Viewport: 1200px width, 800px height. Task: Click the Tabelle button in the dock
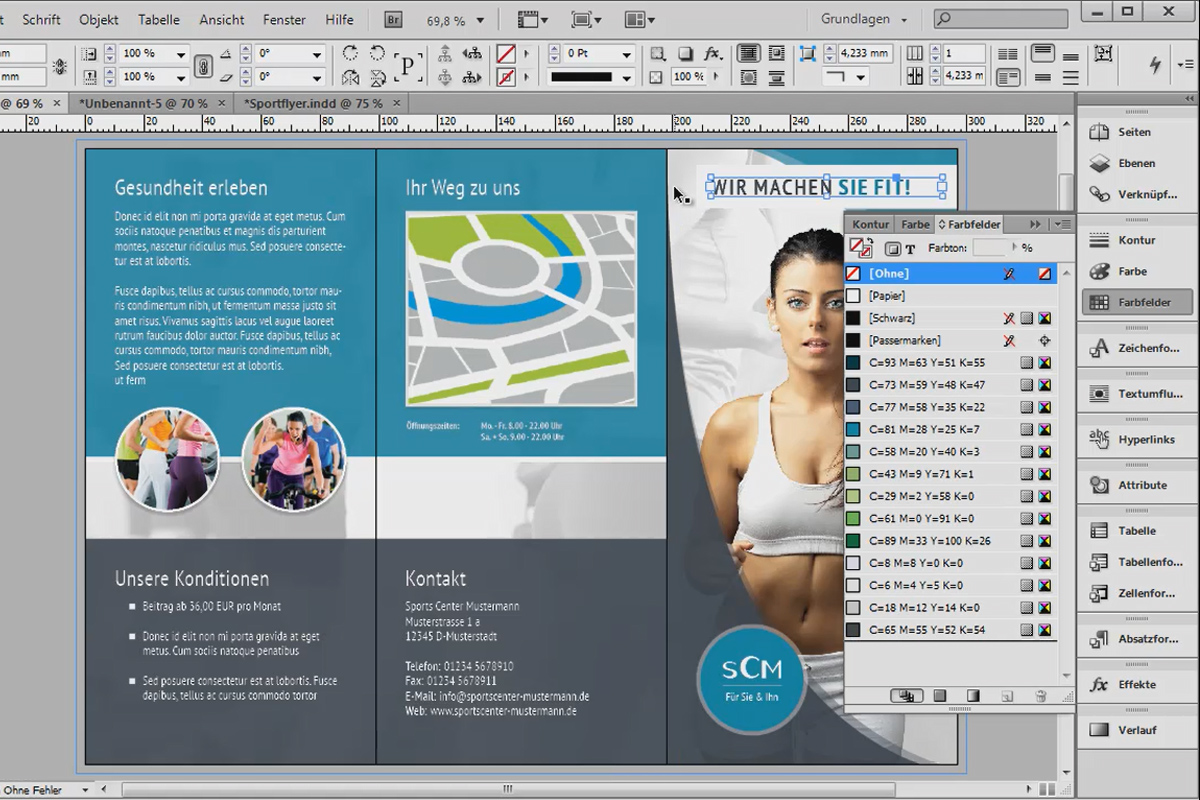coord(1137,531)
